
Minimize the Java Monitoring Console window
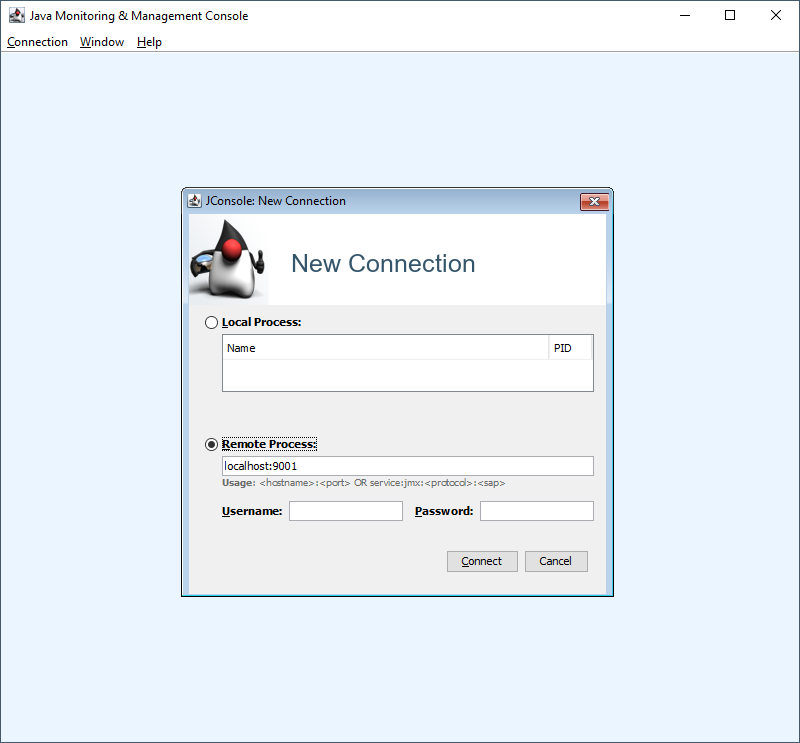pos(685,15)
